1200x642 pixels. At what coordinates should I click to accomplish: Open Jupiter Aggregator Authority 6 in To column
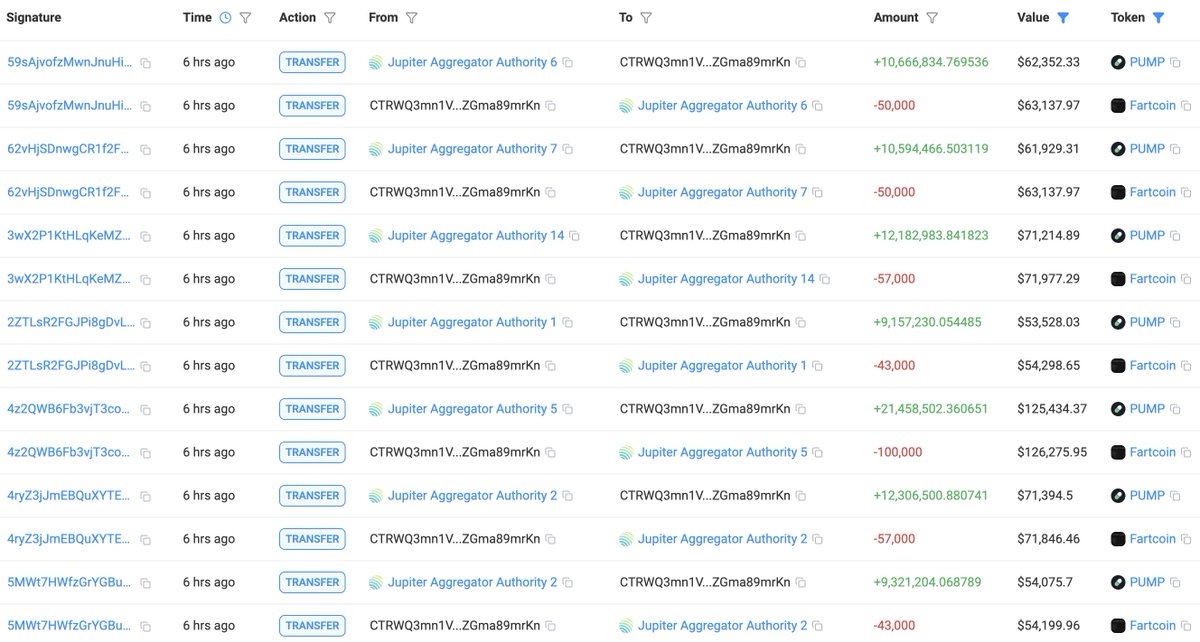722,105
